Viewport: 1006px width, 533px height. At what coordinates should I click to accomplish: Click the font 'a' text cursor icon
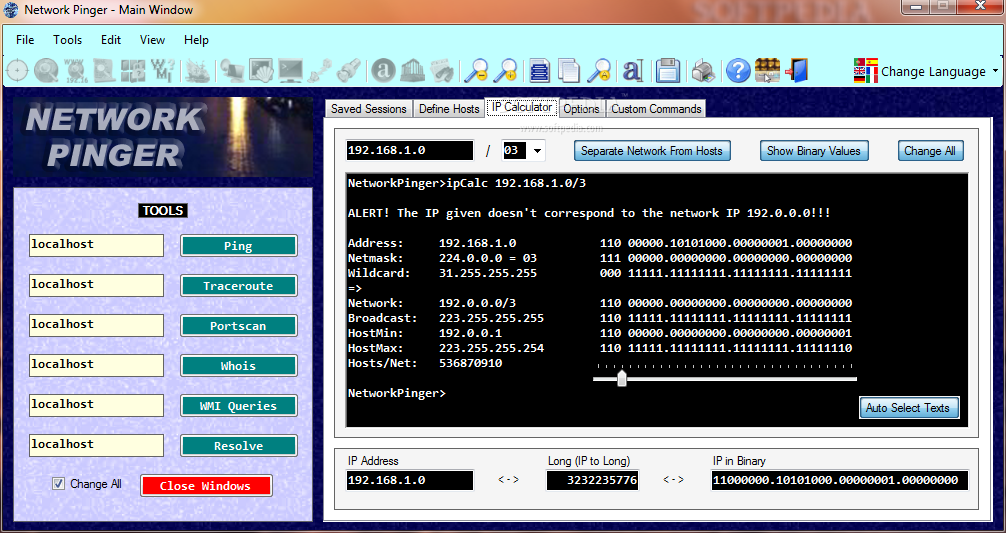tap(633, 71)
